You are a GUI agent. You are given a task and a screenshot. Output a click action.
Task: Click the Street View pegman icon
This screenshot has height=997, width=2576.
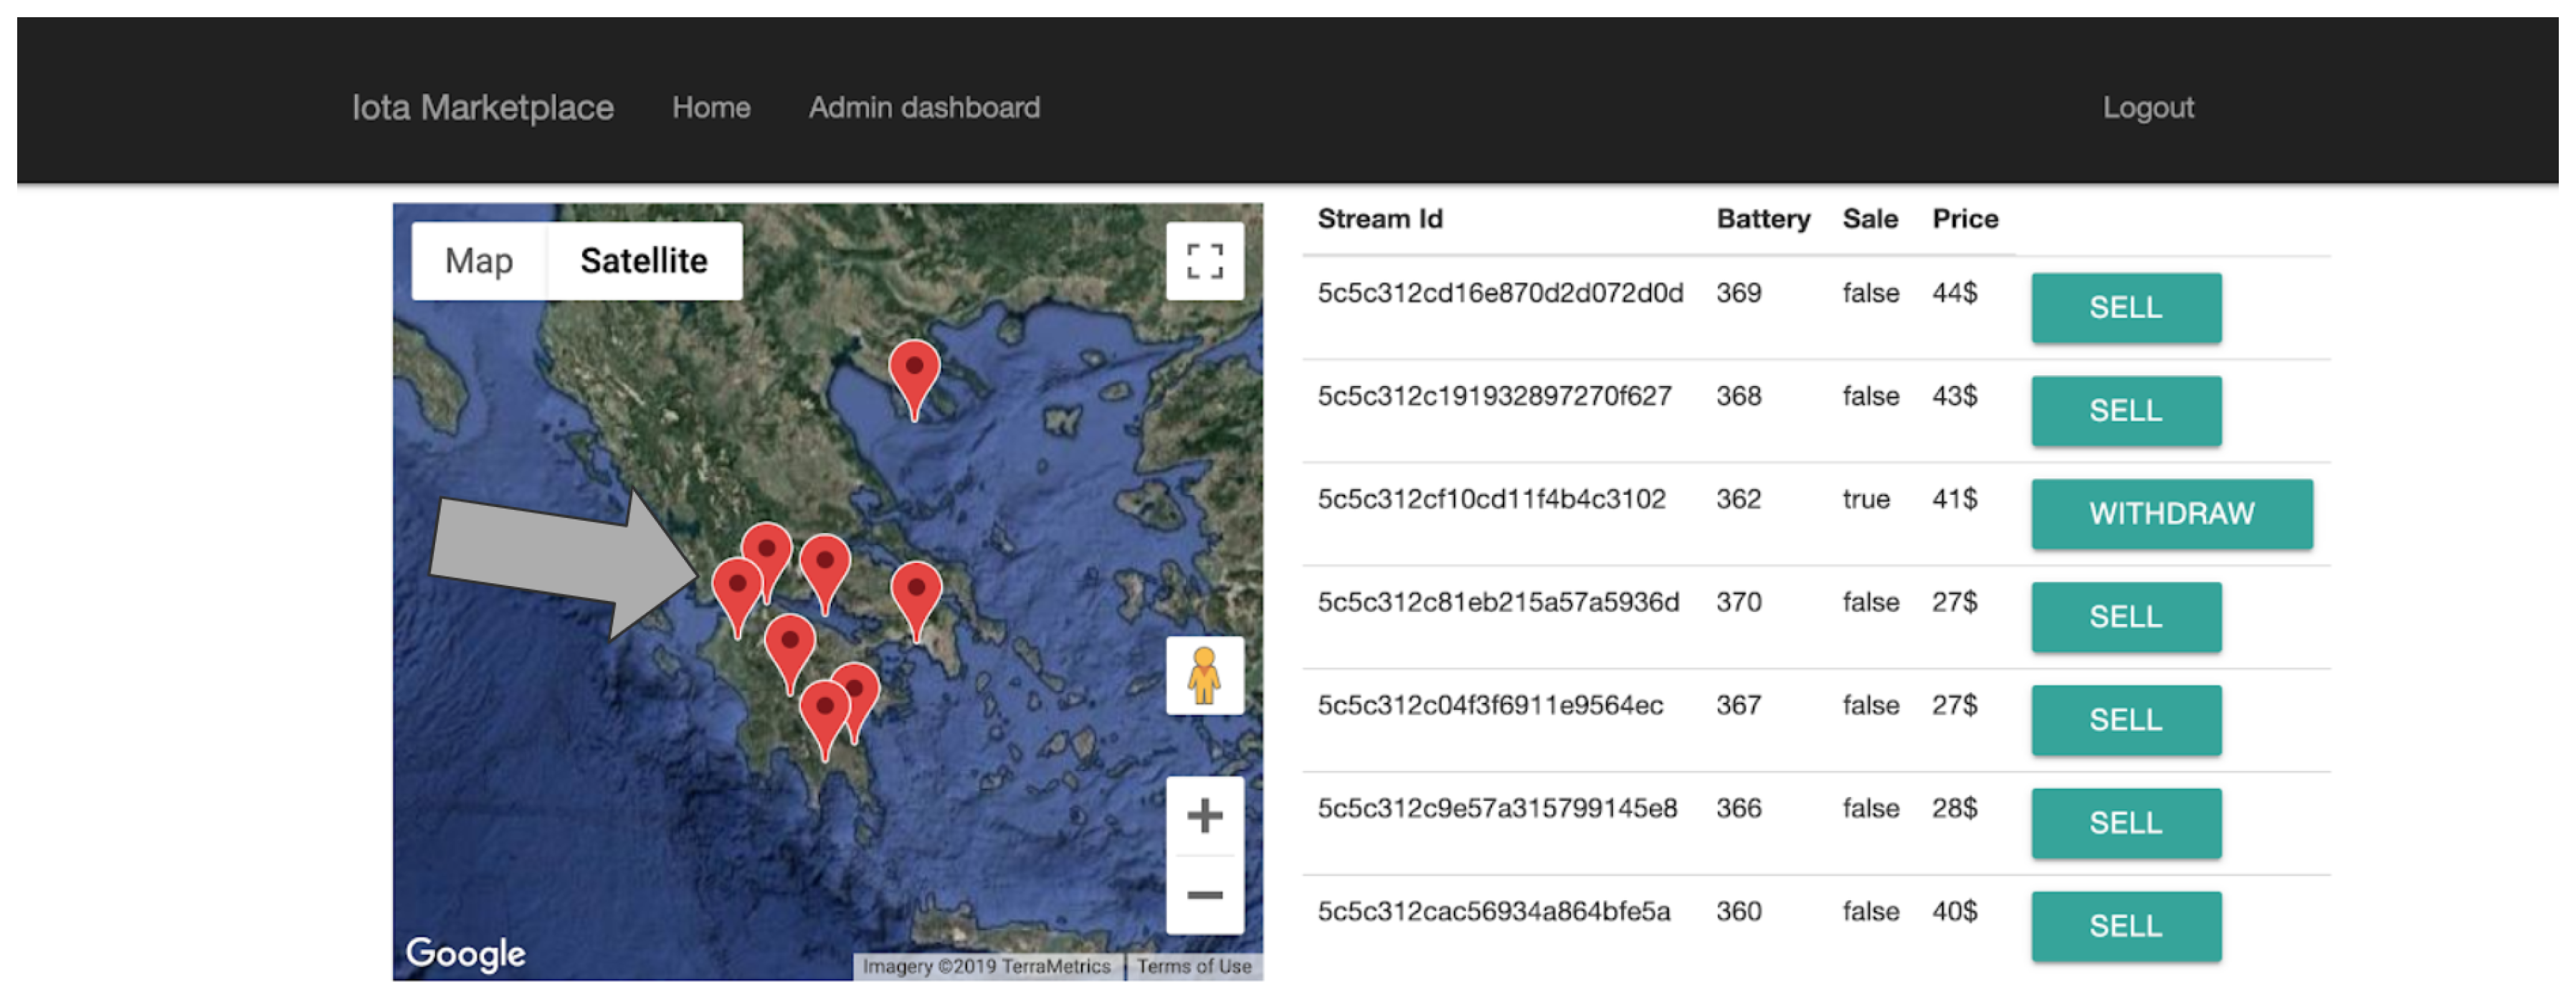(1204, 676)
